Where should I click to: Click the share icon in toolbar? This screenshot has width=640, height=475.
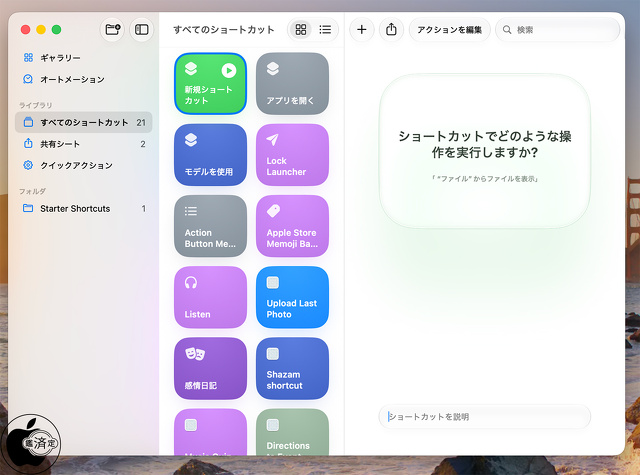391,29
